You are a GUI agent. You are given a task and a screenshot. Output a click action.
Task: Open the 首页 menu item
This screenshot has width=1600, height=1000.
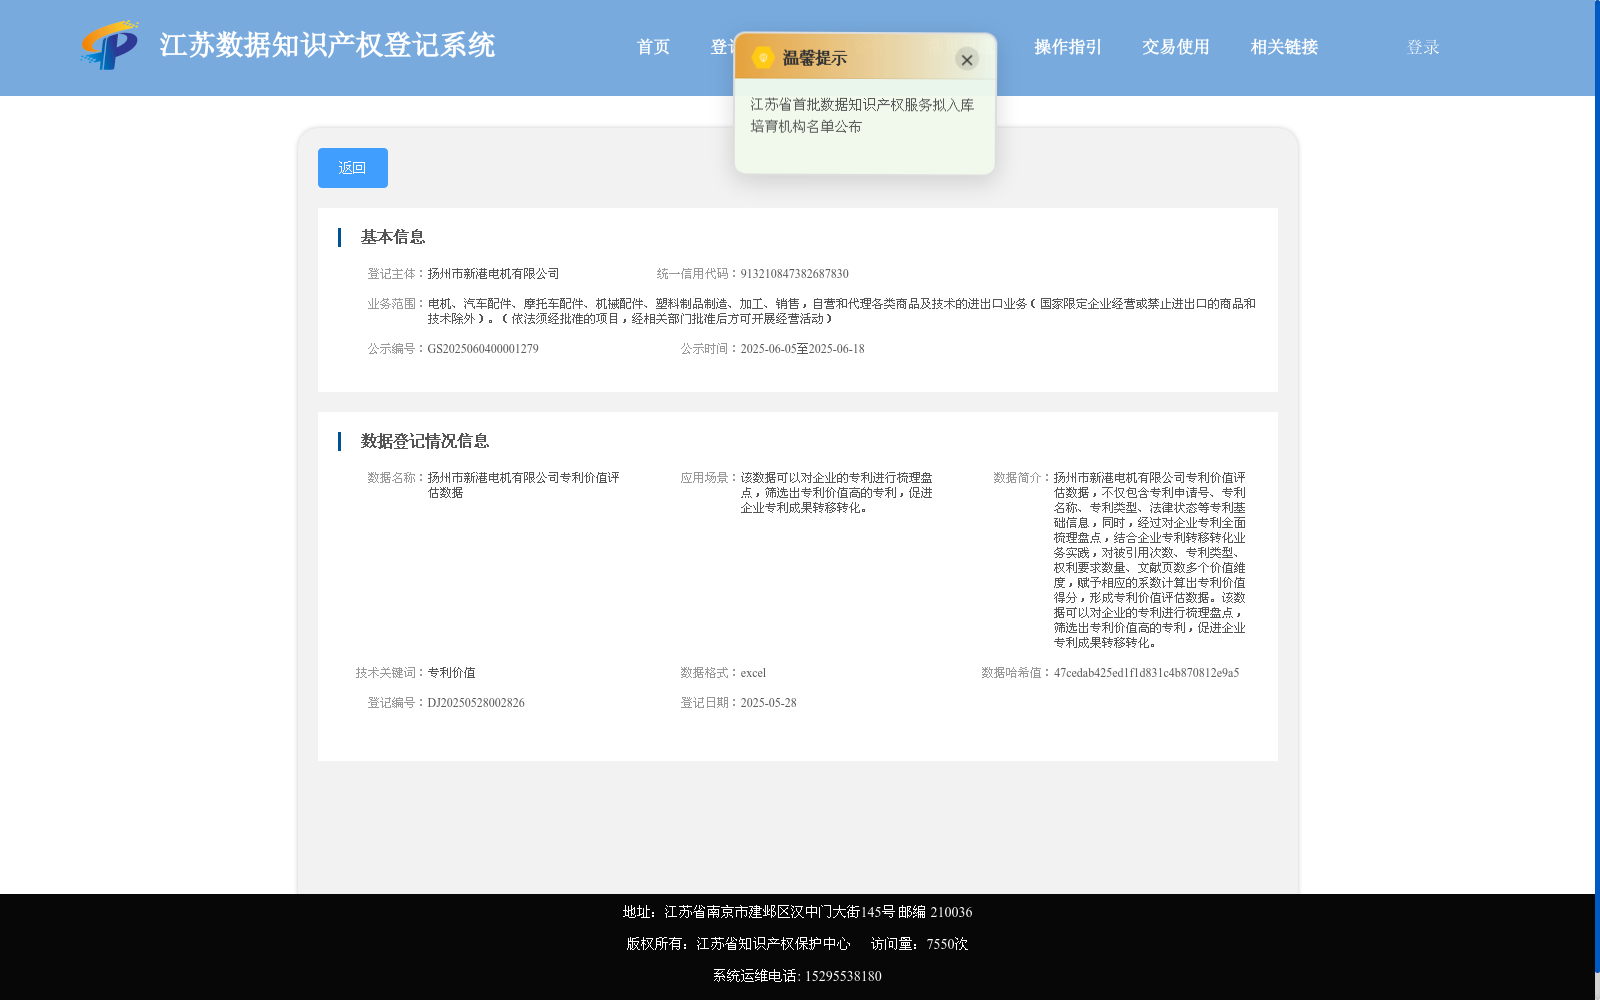pos(653,47)
